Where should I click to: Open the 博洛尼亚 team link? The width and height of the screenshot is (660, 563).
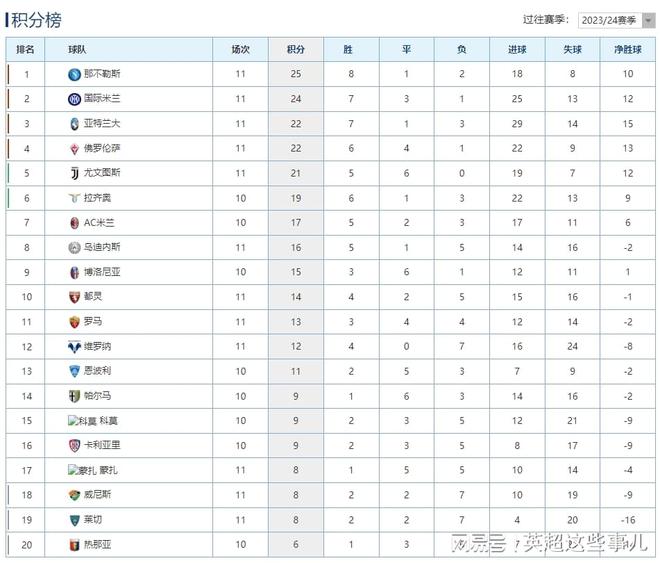pos(102,272)
